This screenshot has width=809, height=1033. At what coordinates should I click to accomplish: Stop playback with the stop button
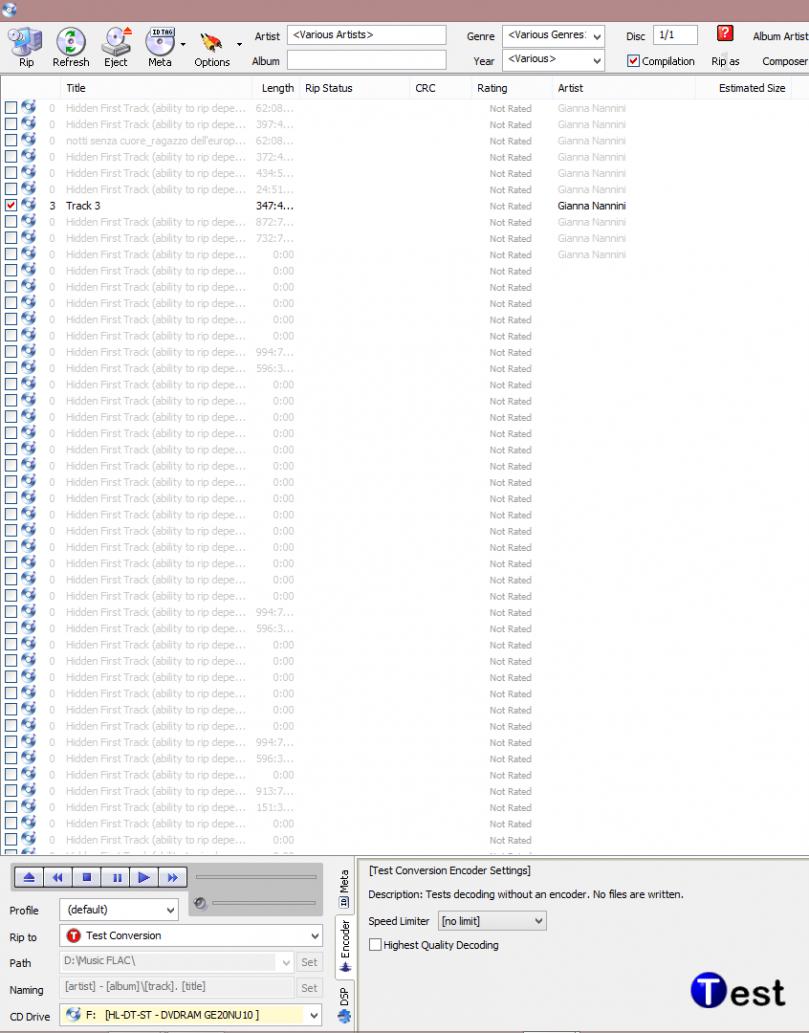point(87,877)
